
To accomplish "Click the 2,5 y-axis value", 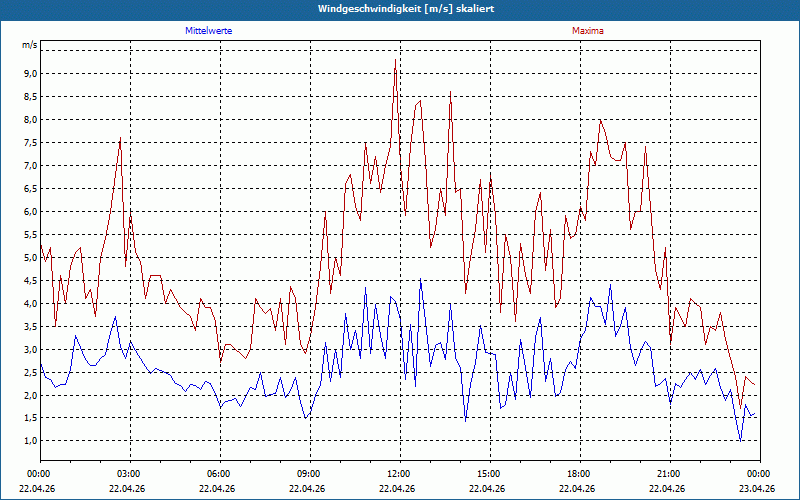I will point(31,372).
